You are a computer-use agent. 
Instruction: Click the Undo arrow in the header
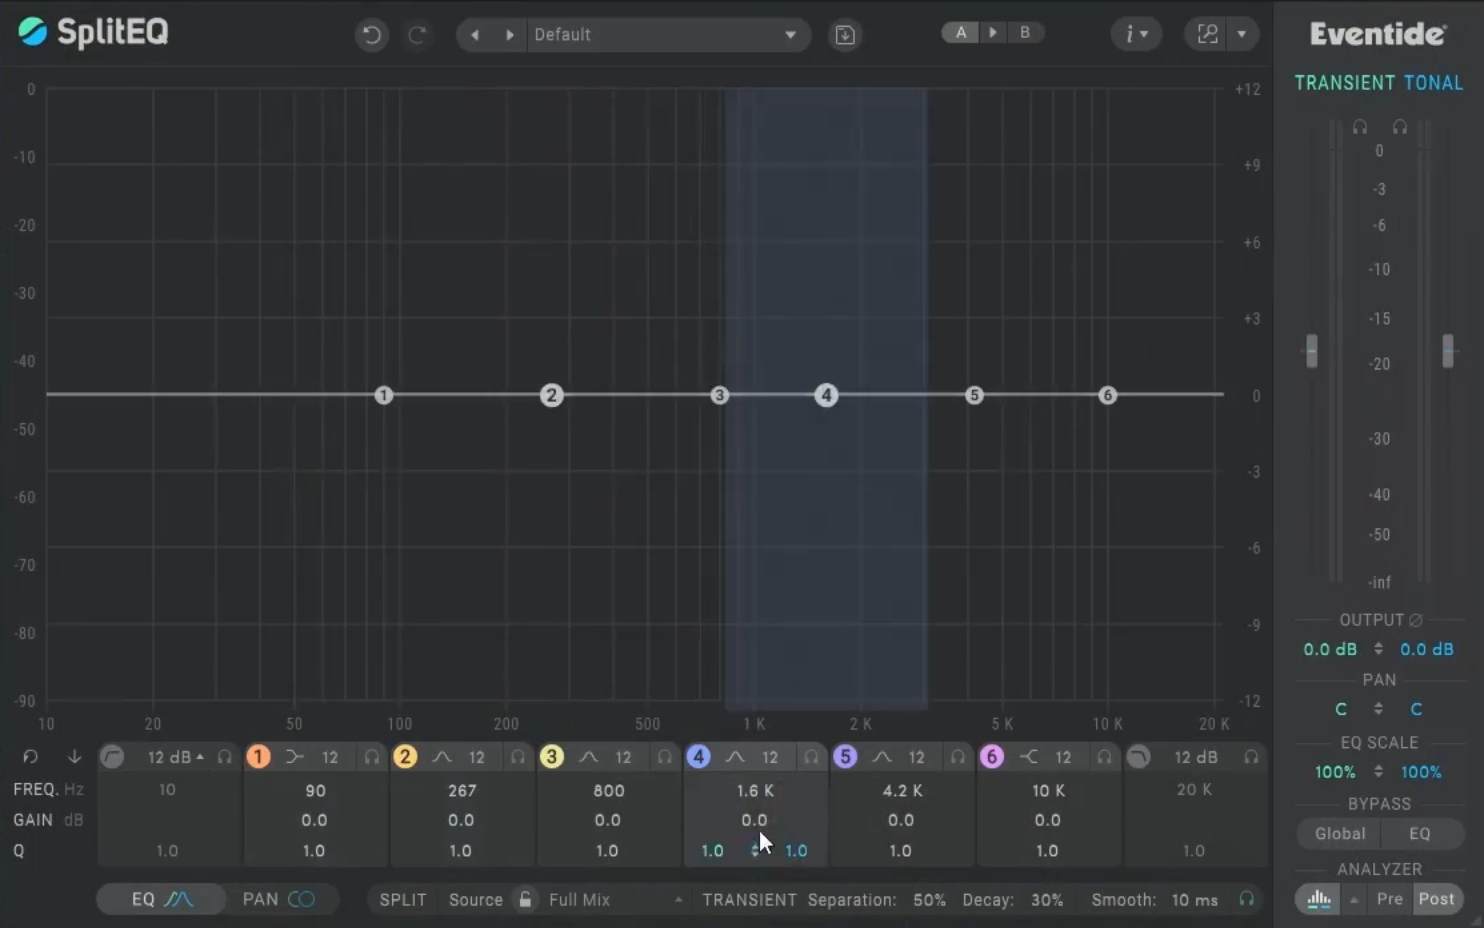(x=371, y=35)
